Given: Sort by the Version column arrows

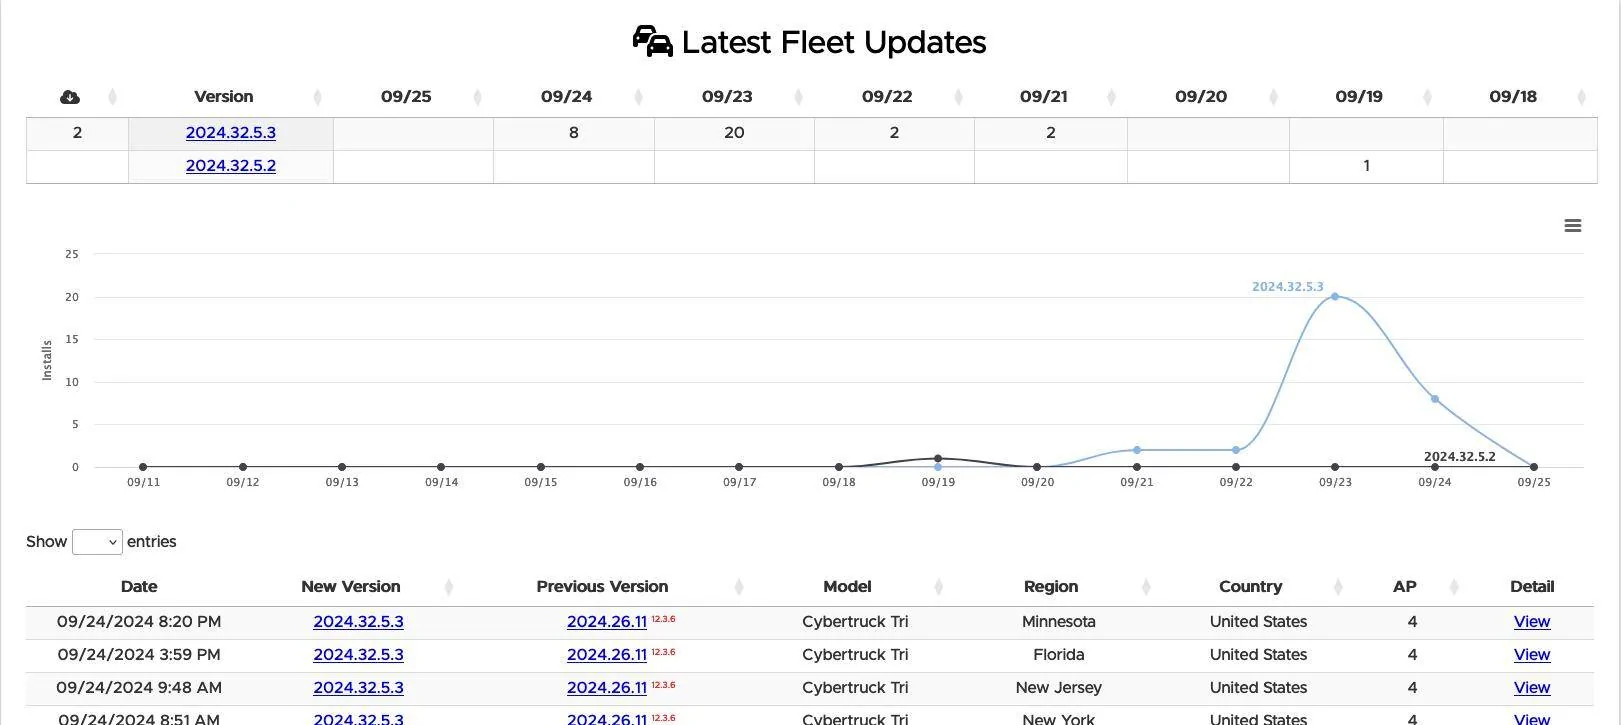Looking at the screenshot, I should click(x=317, y=97).
